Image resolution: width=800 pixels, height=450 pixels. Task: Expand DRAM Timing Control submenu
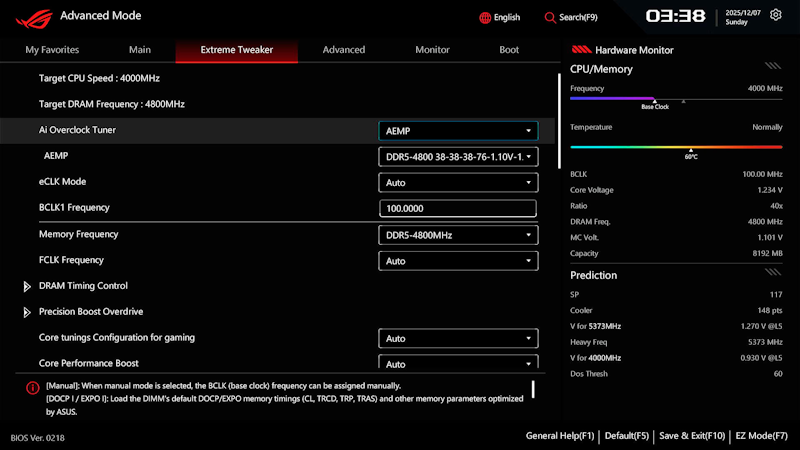tap(27, 287)
